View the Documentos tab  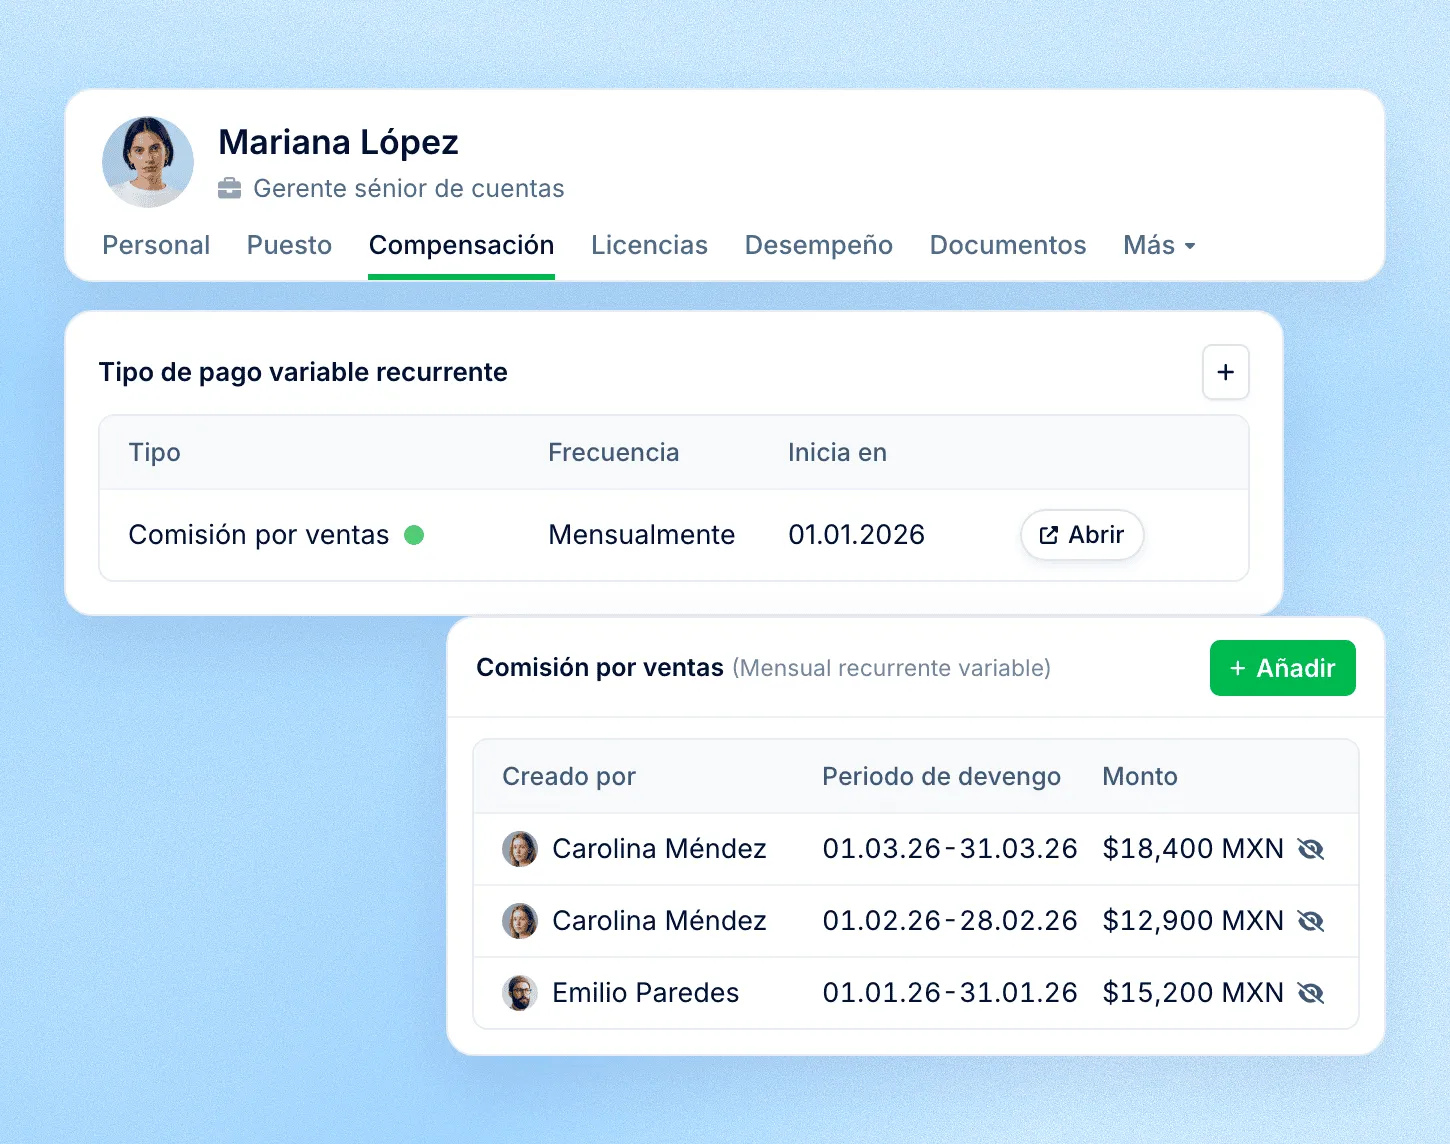(x=1007, y=245)
